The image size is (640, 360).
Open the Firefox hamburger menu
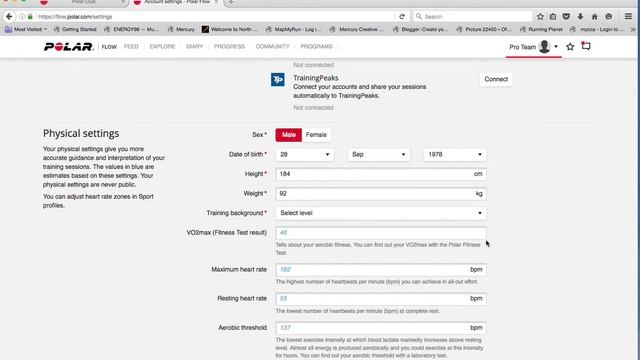(x=628, y=17)
